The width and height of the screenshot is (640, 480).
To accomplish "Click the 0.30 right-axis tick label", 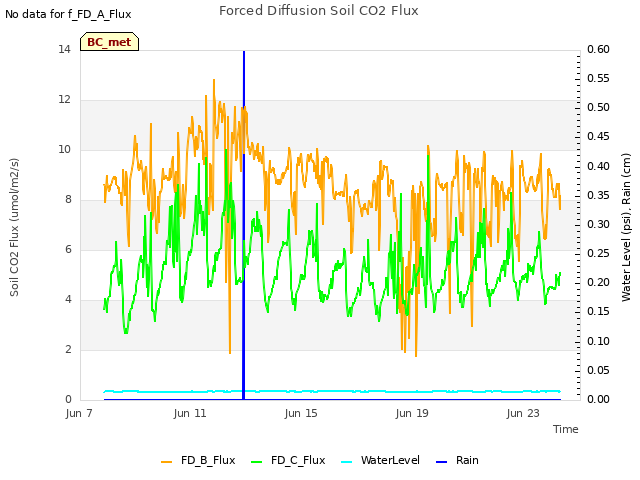I will click(x=598, y=224).
